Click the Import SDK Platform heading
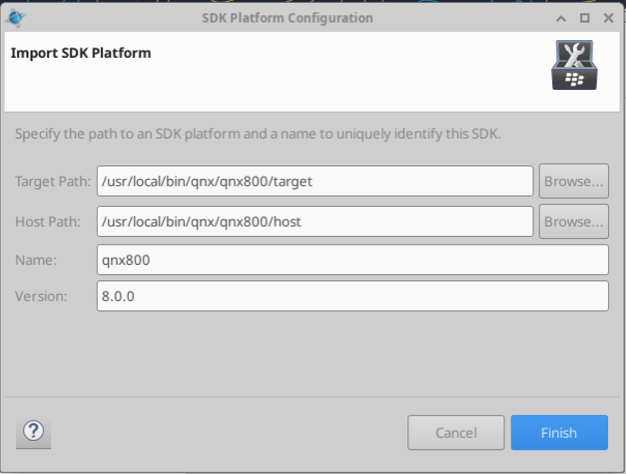This screenshot has height=474, width=626. [81, 53]
